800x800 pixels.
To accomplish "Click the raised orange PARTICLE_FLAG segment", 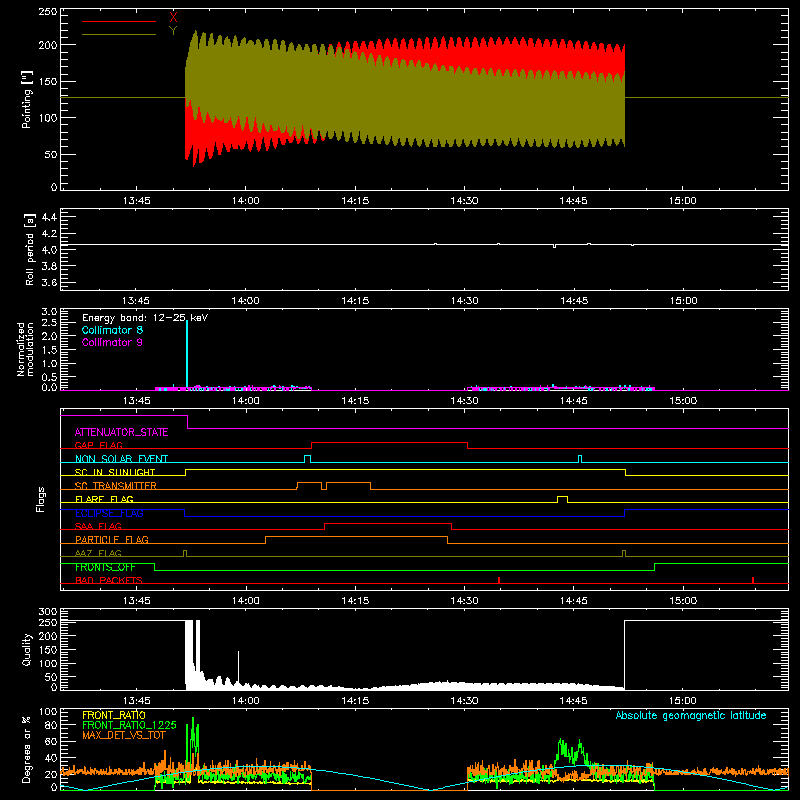I will (x=356, y=537).
